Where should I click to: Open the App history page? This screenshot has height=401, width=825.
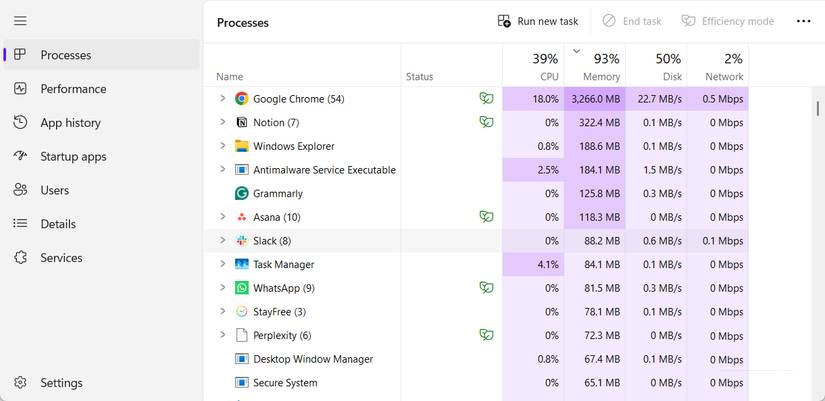point(102,123)
